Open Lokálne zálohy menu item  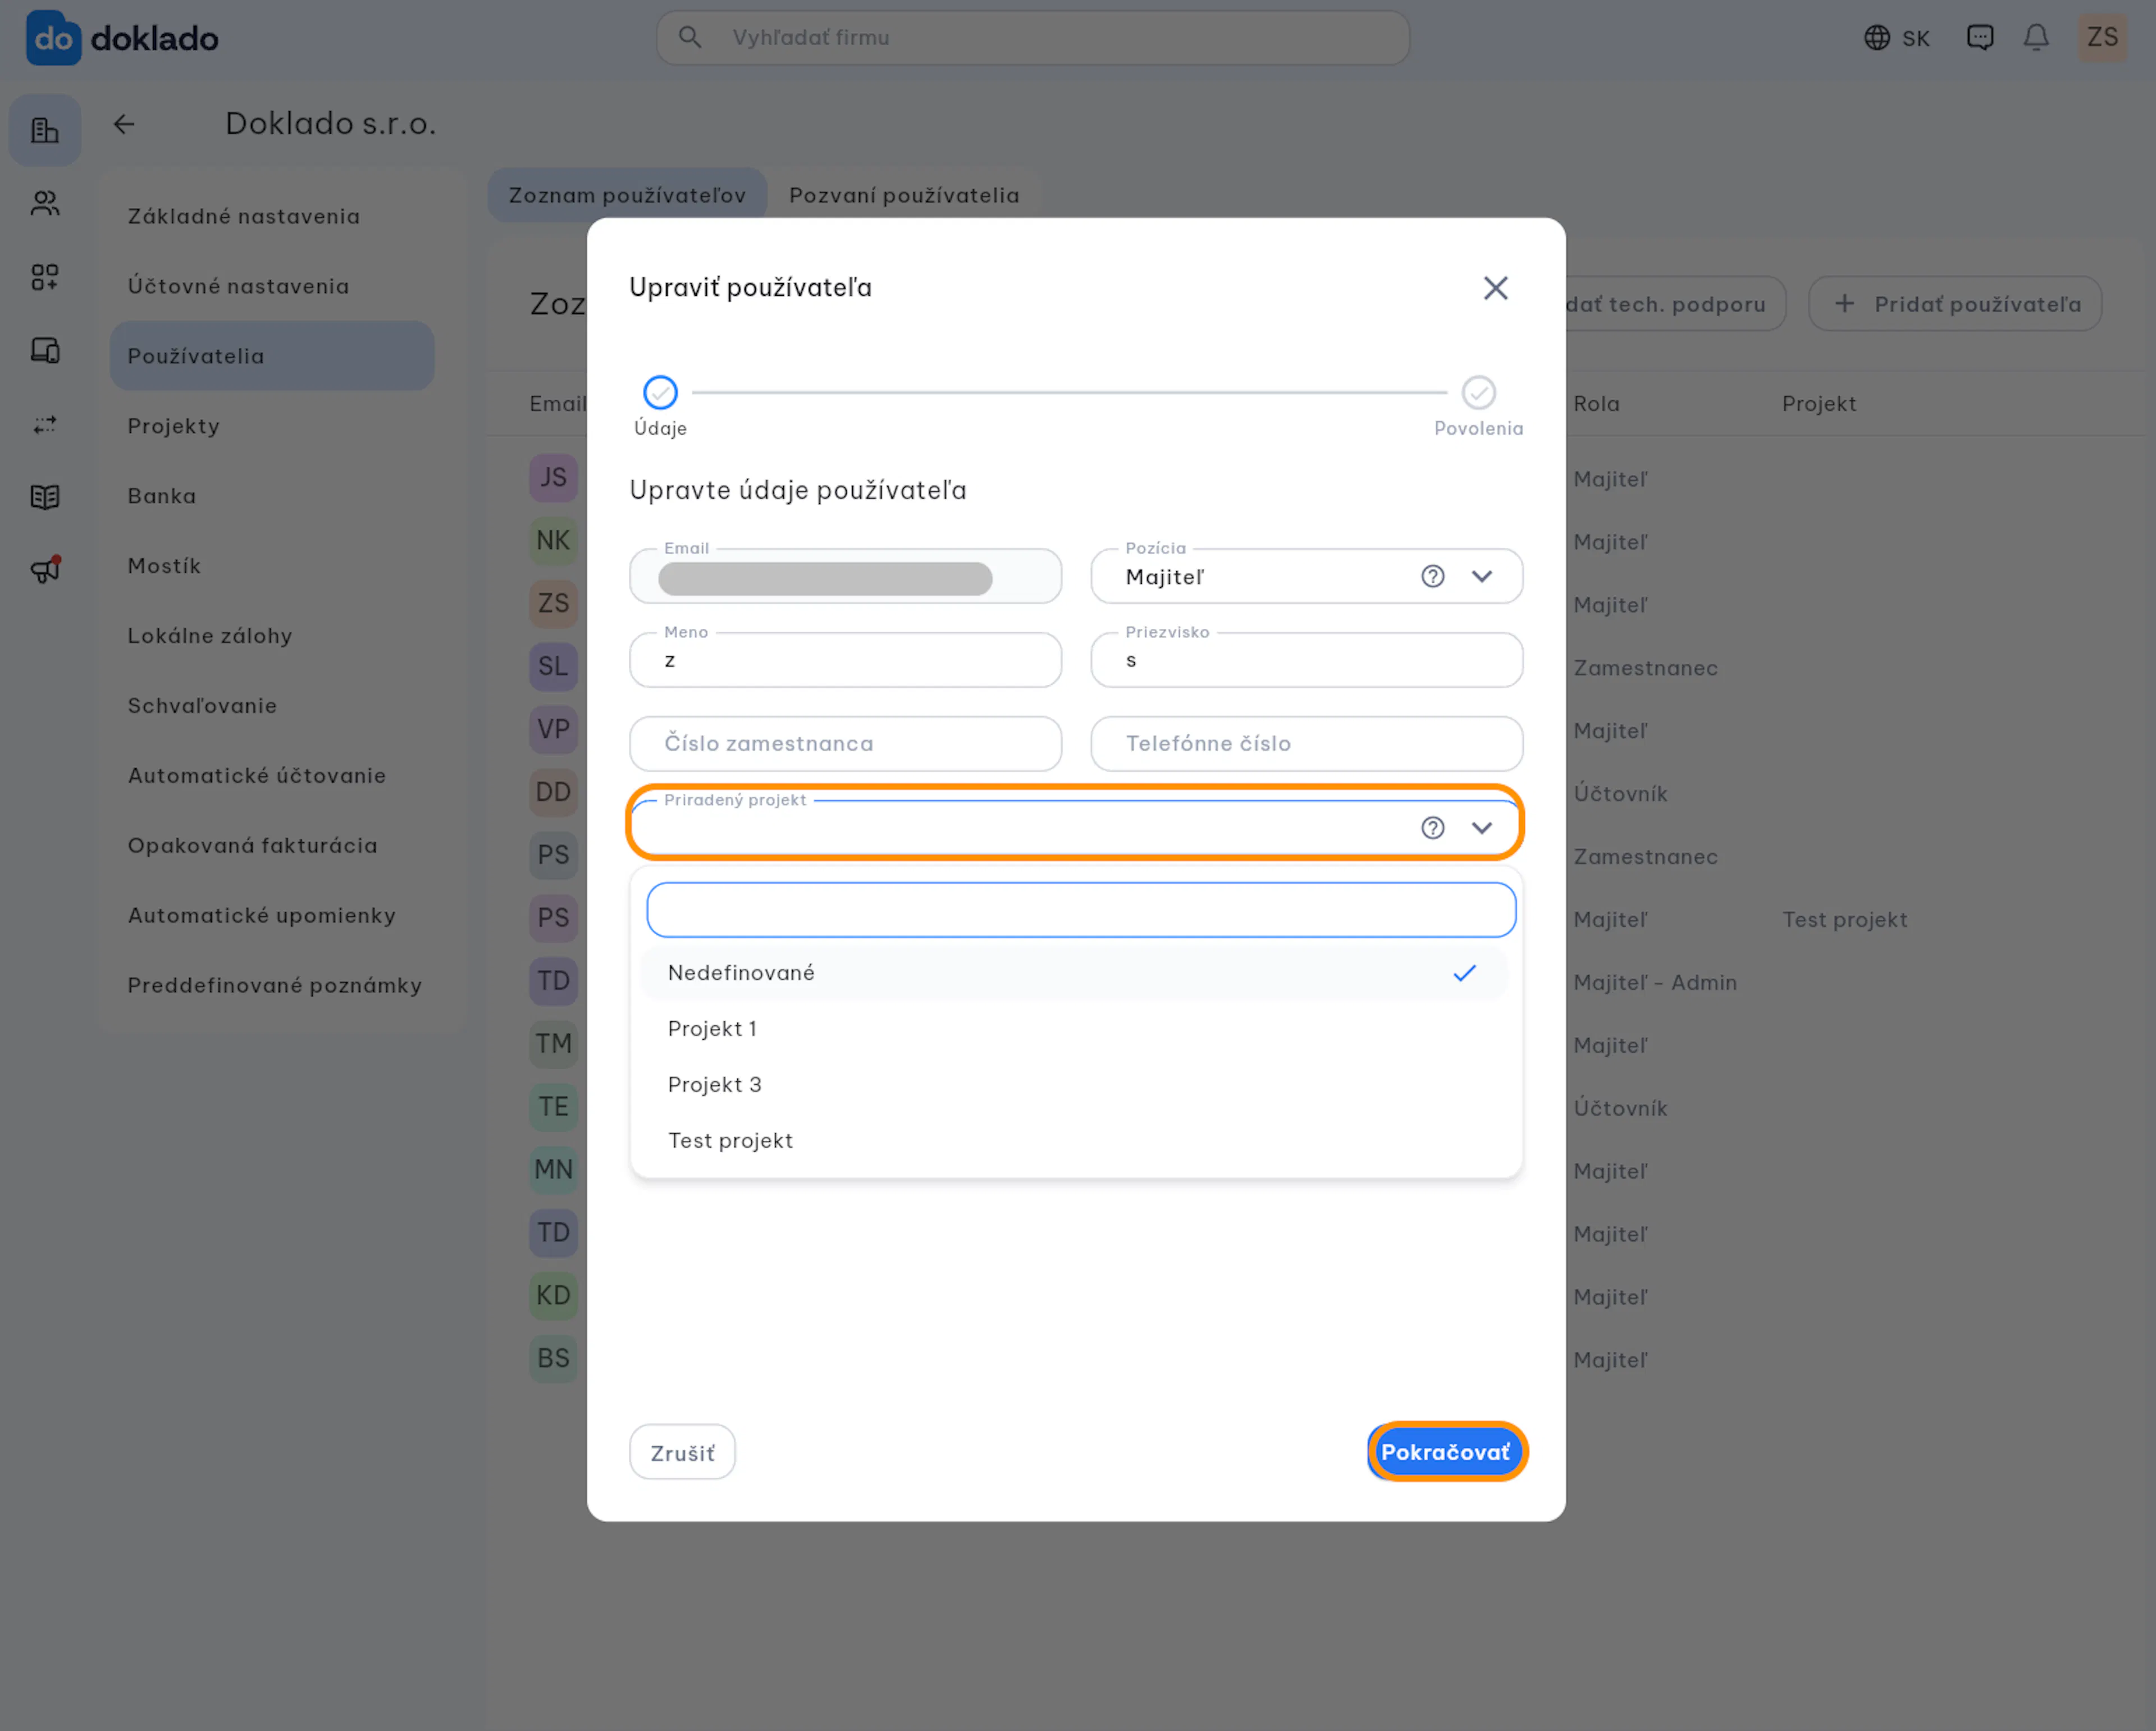tap(272, 636)
